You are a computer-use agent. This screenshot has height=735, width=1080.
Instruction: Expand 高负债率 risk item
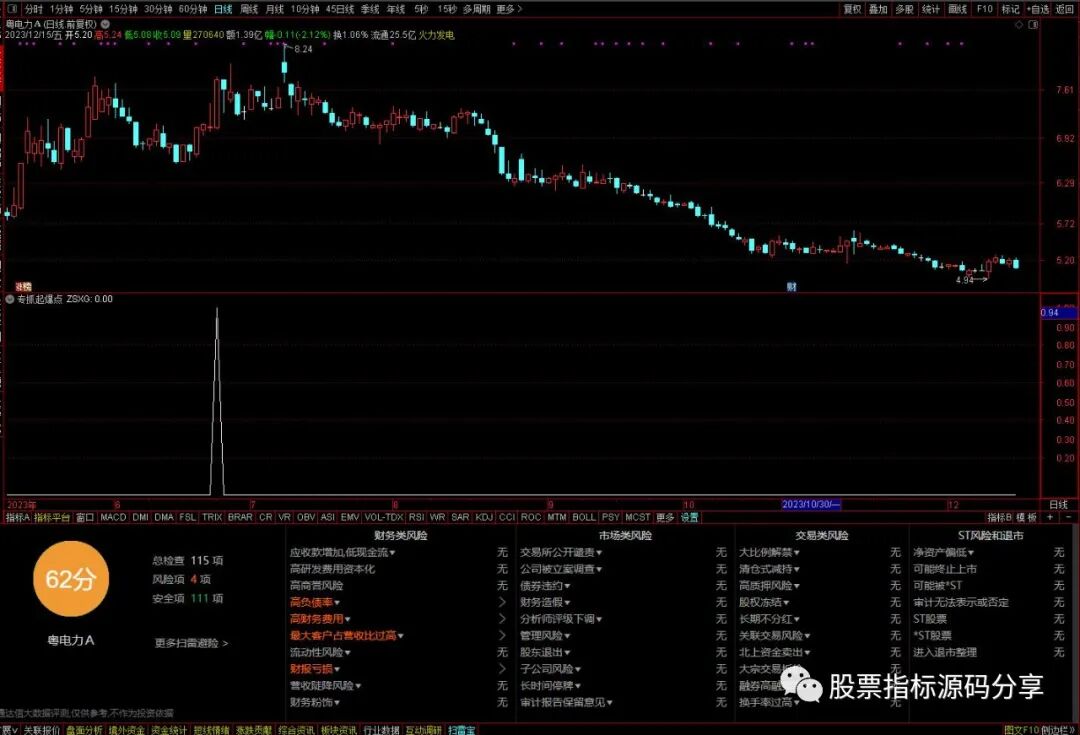pos(315,602)
